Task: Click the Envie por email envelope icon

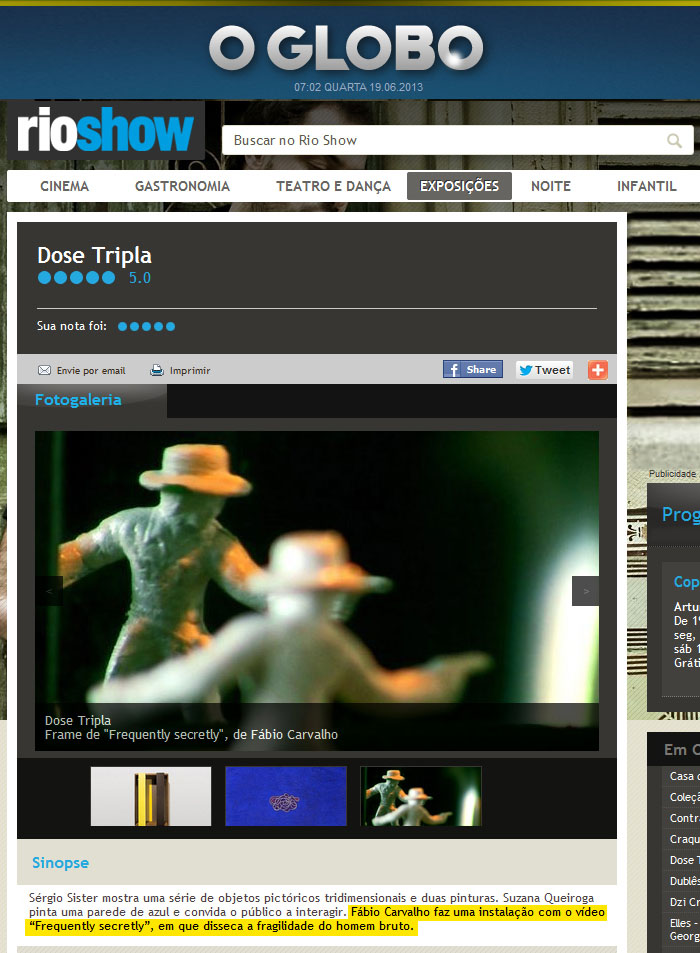Action: coord(44,370)
